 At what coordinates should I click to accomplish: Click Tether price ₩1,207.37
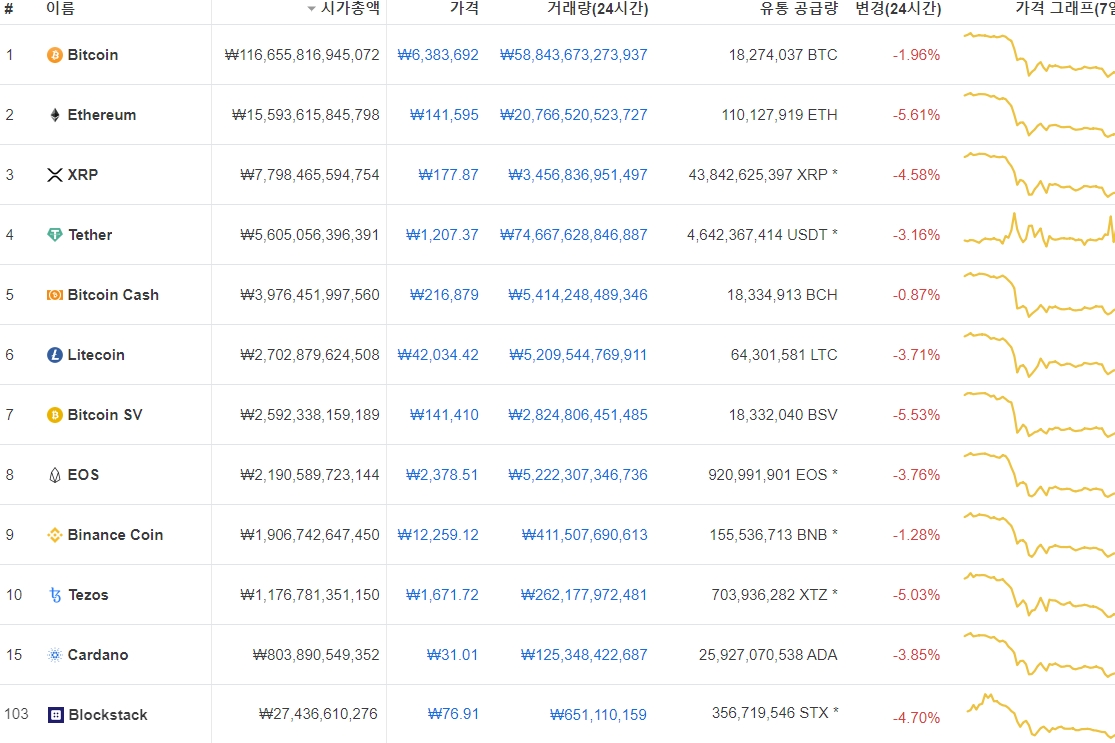click(442, 235)
